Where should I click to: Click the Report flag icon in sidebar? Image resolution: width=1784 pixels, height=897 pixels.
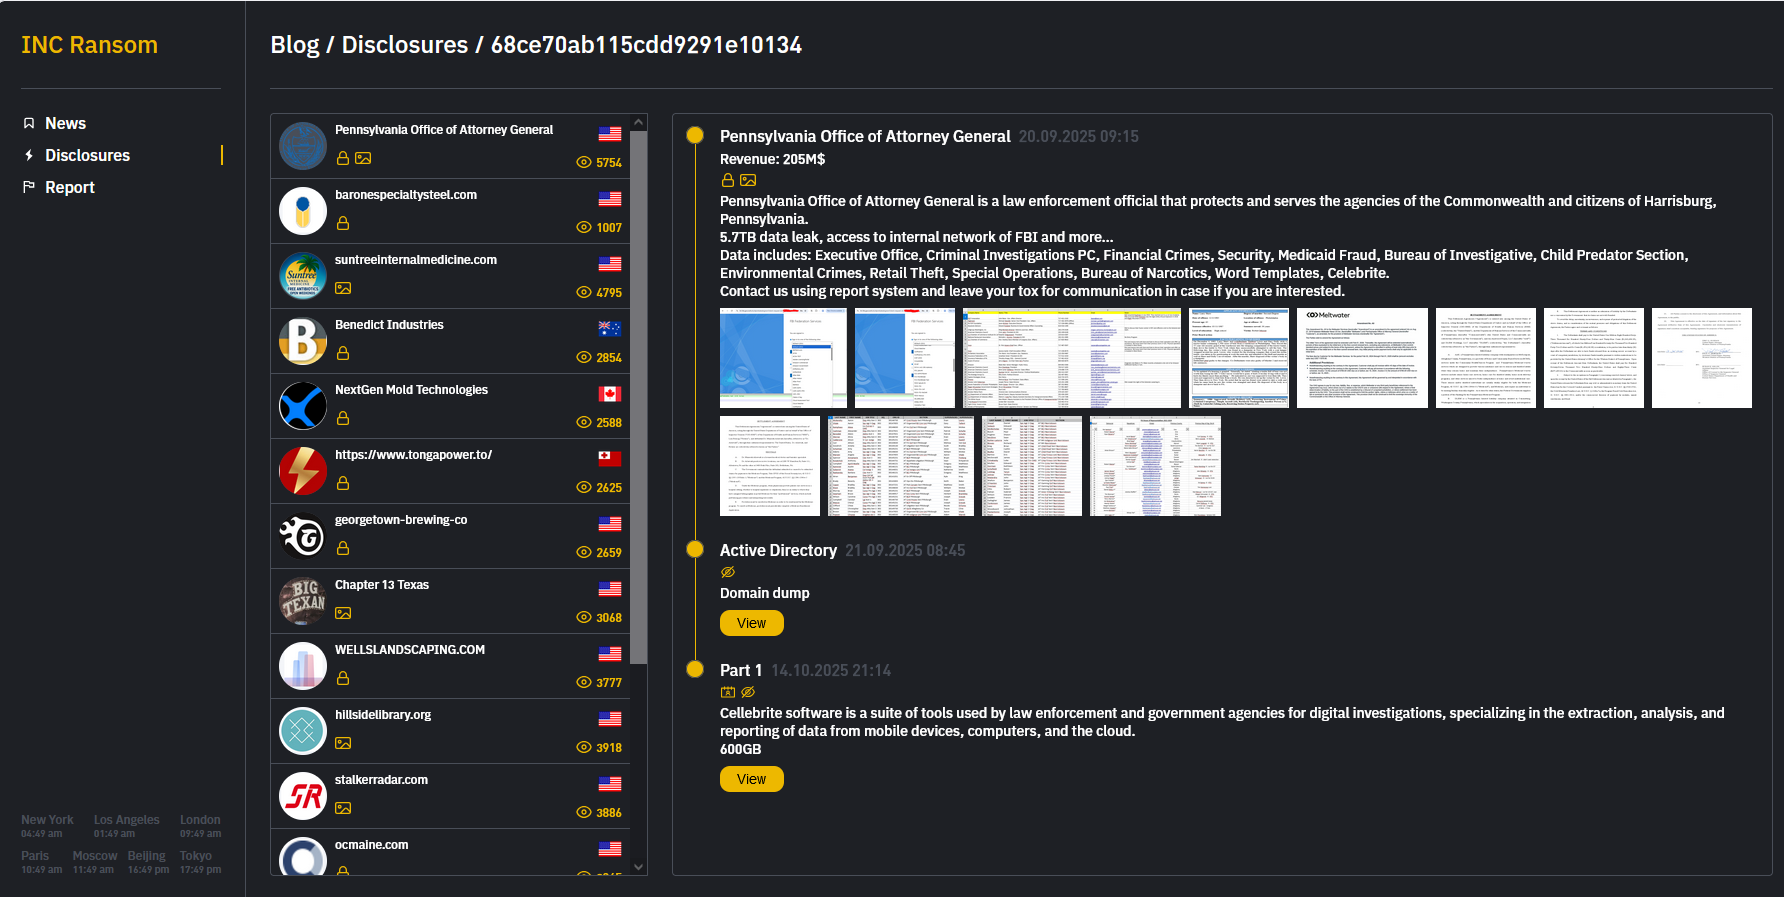point(29,187)
